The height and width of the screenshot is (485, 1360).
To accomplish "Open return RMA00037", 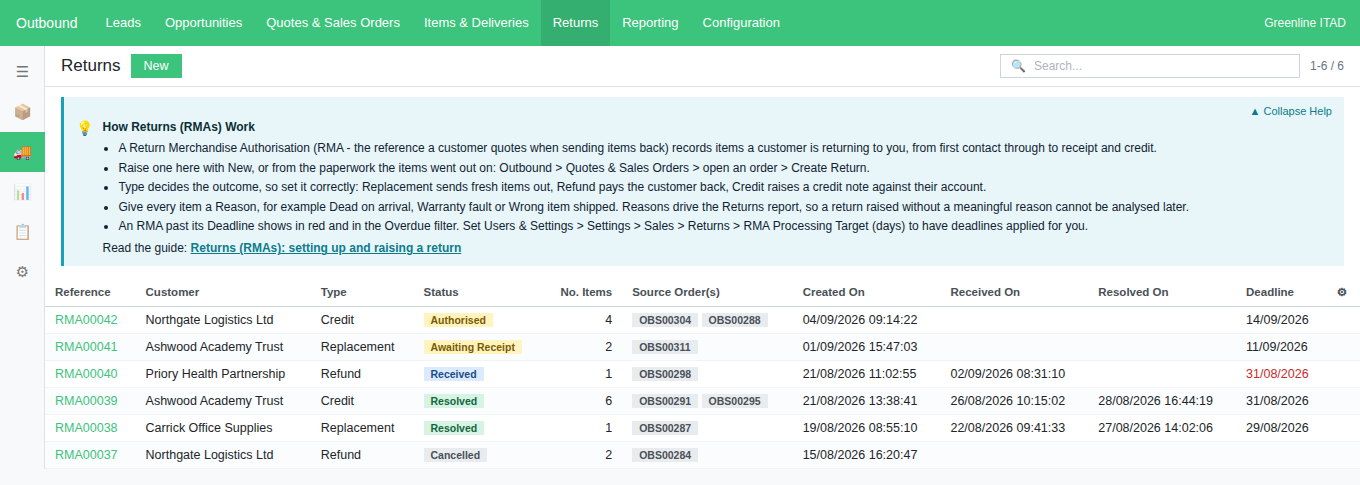I will 86,455.
